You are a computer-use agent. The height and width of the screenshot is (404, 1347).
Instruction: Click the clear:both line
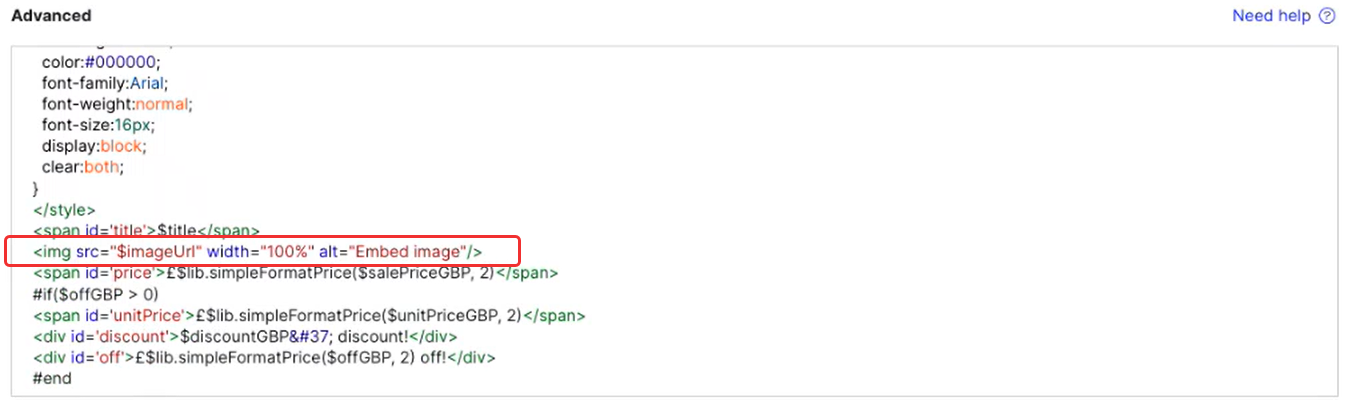click(x=83, y=167)
